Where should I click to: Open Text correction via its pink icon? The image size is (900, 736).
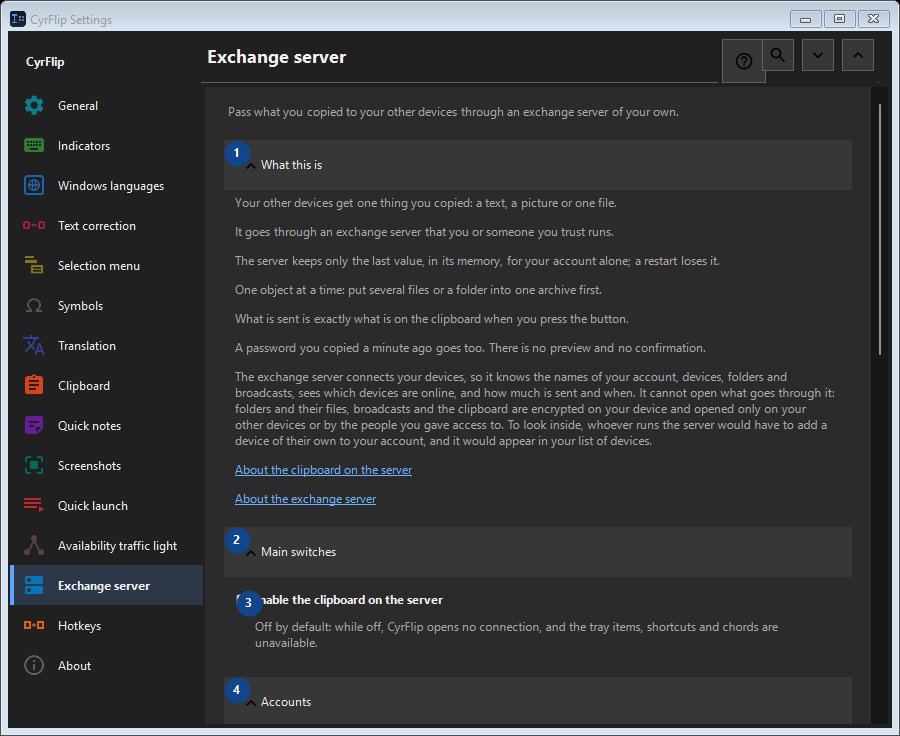[x=34, y=226]
